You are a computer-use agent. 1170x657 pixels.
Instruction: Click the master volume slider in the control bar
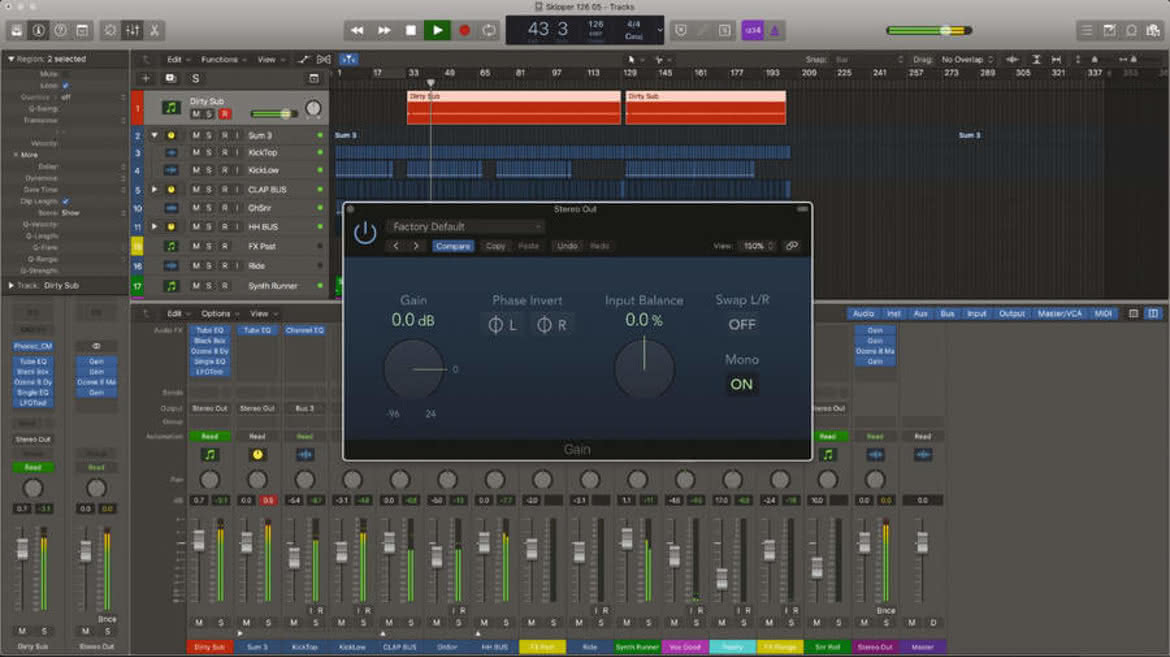point(929,31)
